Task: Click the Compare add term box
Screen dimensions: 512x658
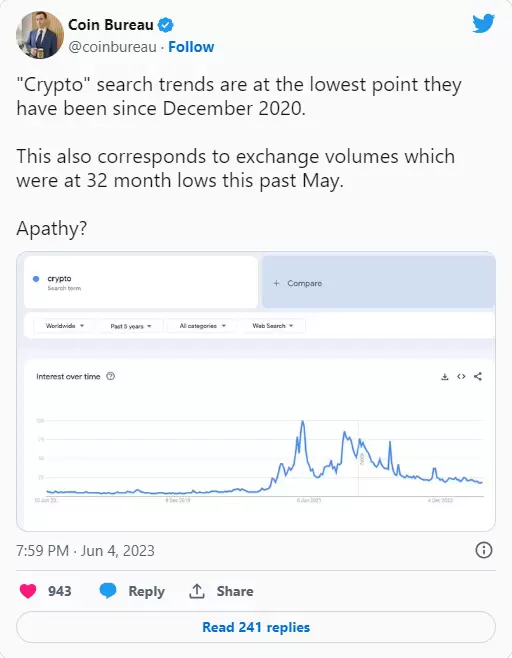Action: [379, 282]
